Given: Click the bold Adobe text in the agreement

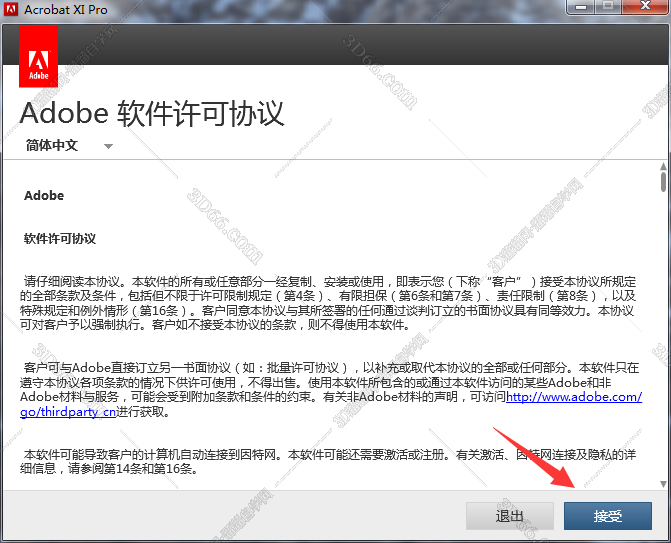Looking at the screenshot, I should point(44,196).
